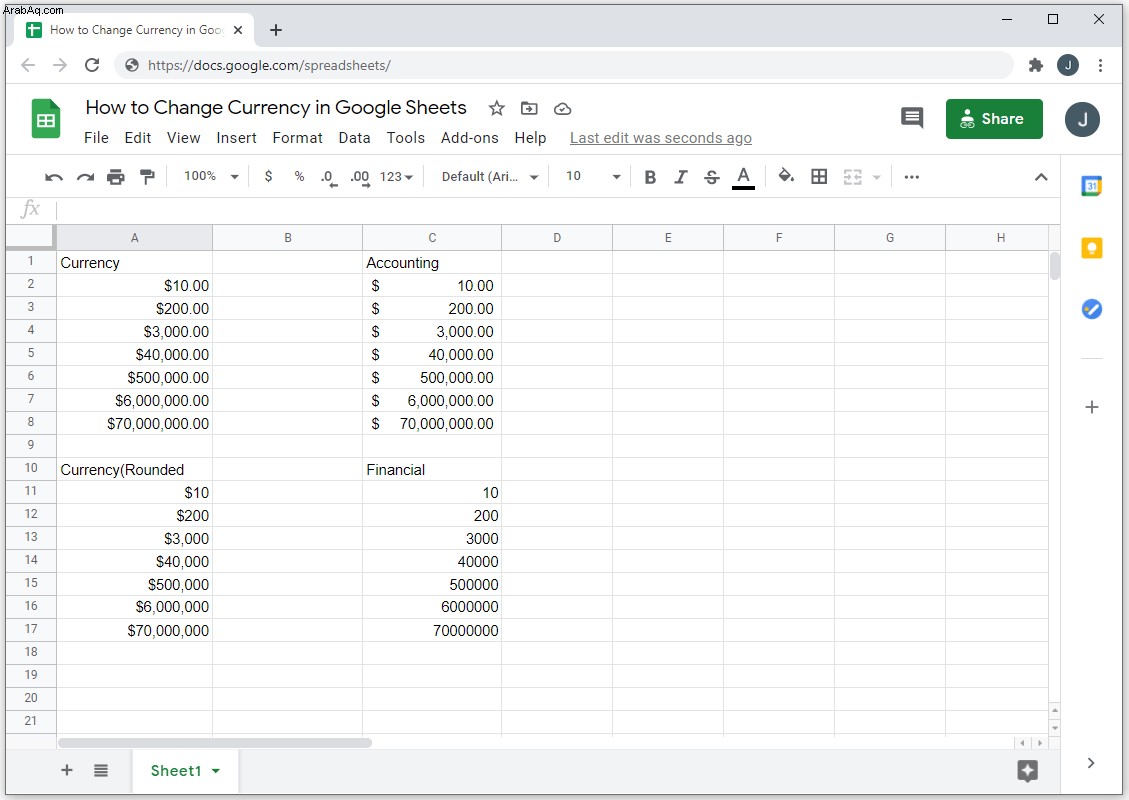Open the Sheet1 tab dropdown arrow

(215, 771)
